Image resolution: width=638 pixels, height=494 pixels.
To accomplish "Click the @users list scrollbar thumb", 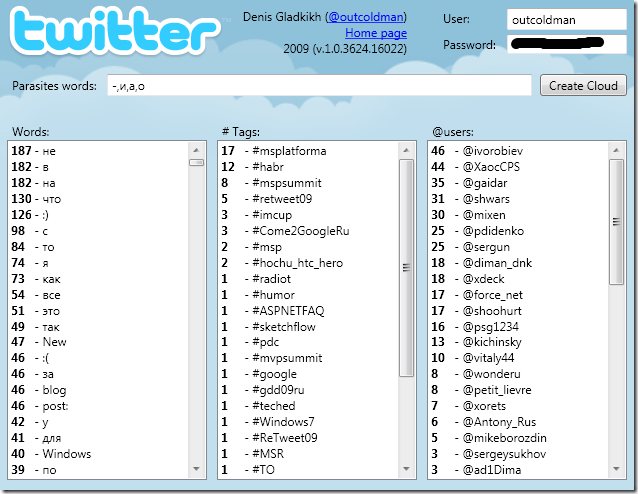I will coord(616,222).
